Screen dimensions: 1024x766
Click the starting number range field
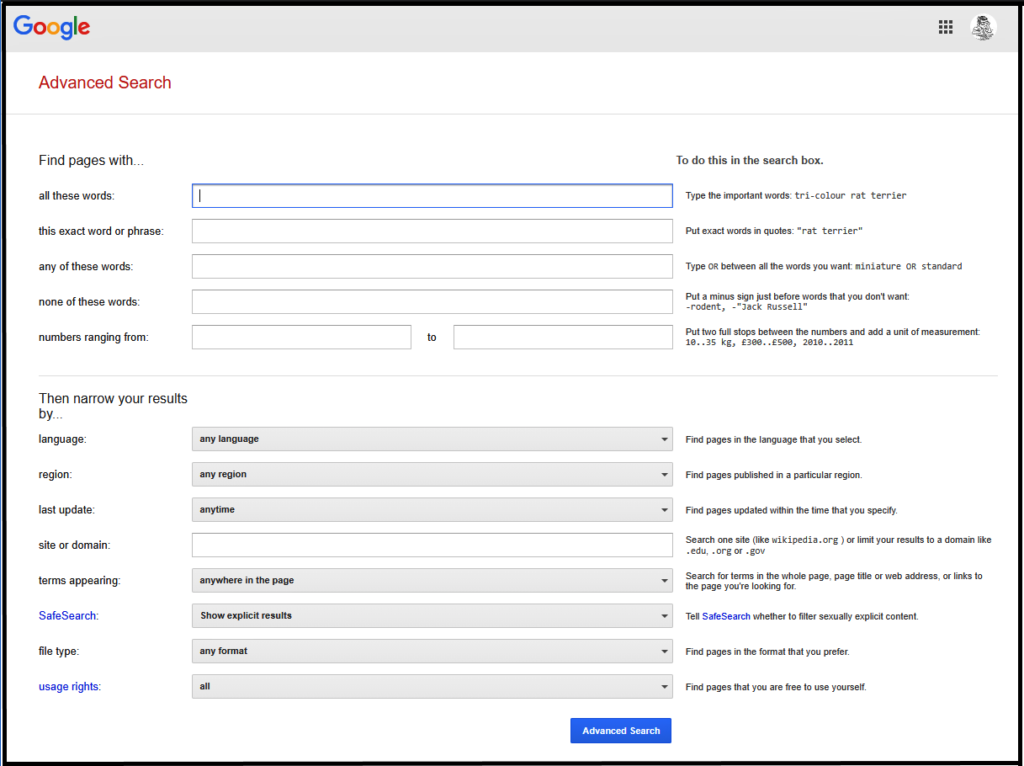point(302,337)
